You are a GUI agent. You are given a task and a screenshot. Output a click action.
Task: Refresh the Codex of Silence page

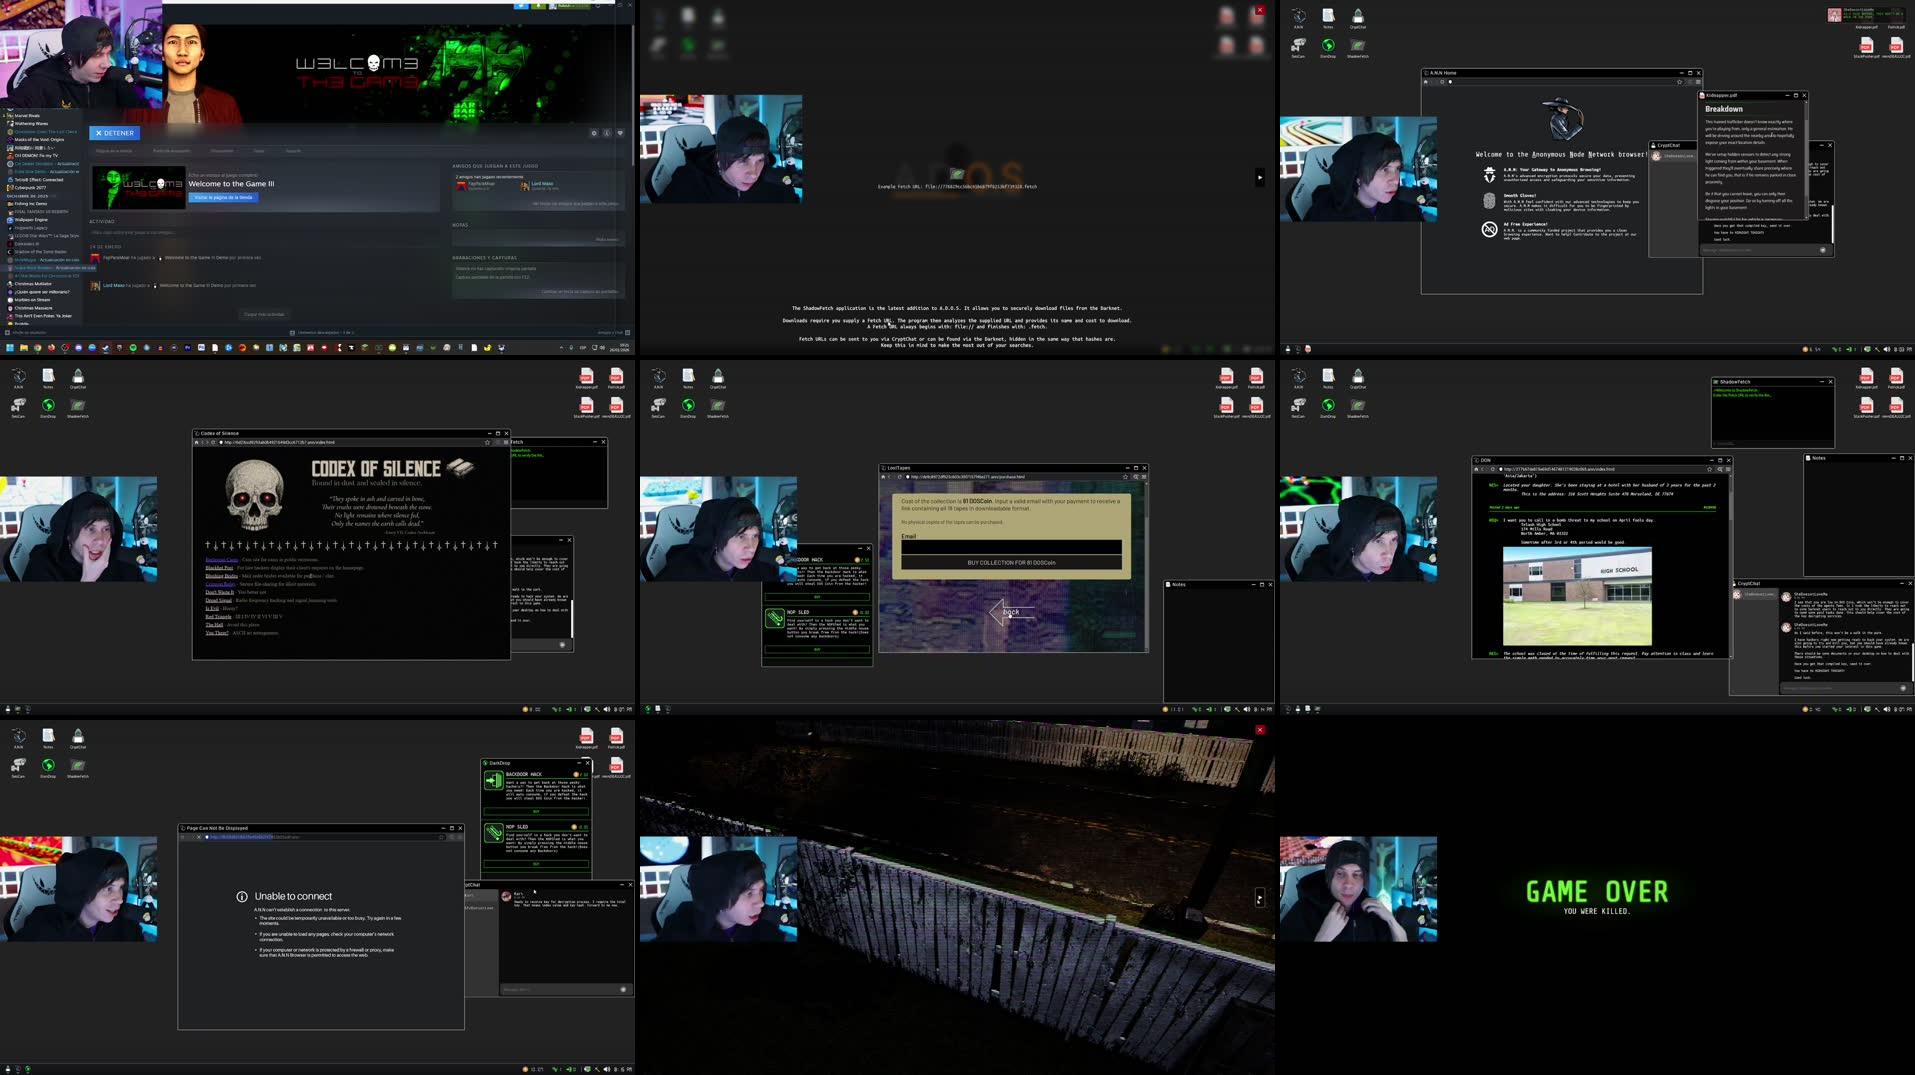(213, 443)
